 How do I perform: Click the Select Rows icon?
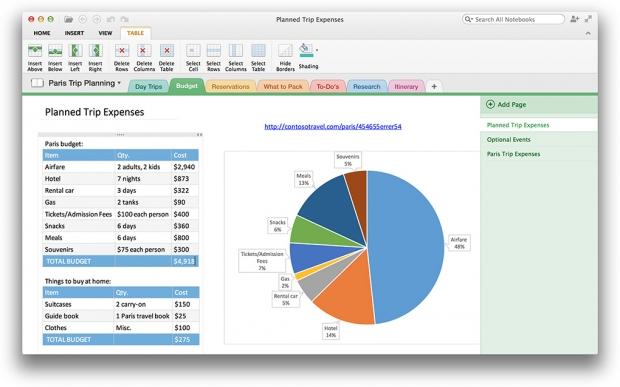point(214,58)
